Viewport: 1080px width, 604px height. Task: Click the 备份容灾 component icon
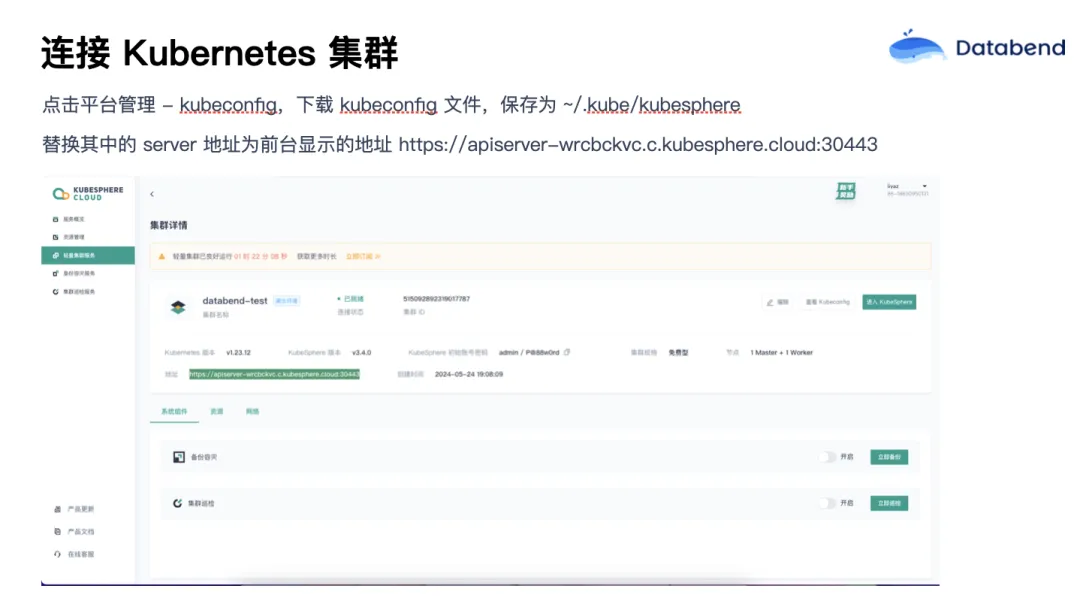click(179, 457)
